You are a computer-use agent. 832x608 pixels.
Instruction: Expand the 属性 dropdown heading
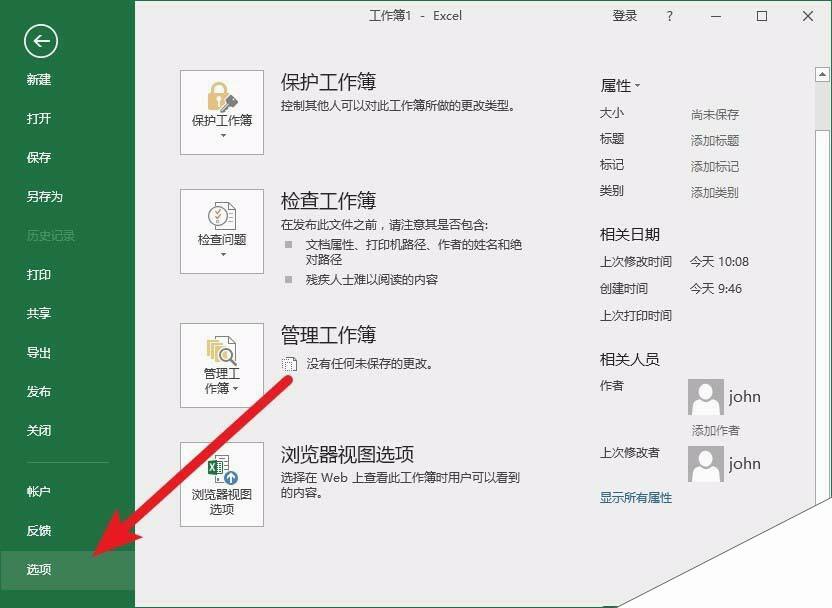pos(620,85)
